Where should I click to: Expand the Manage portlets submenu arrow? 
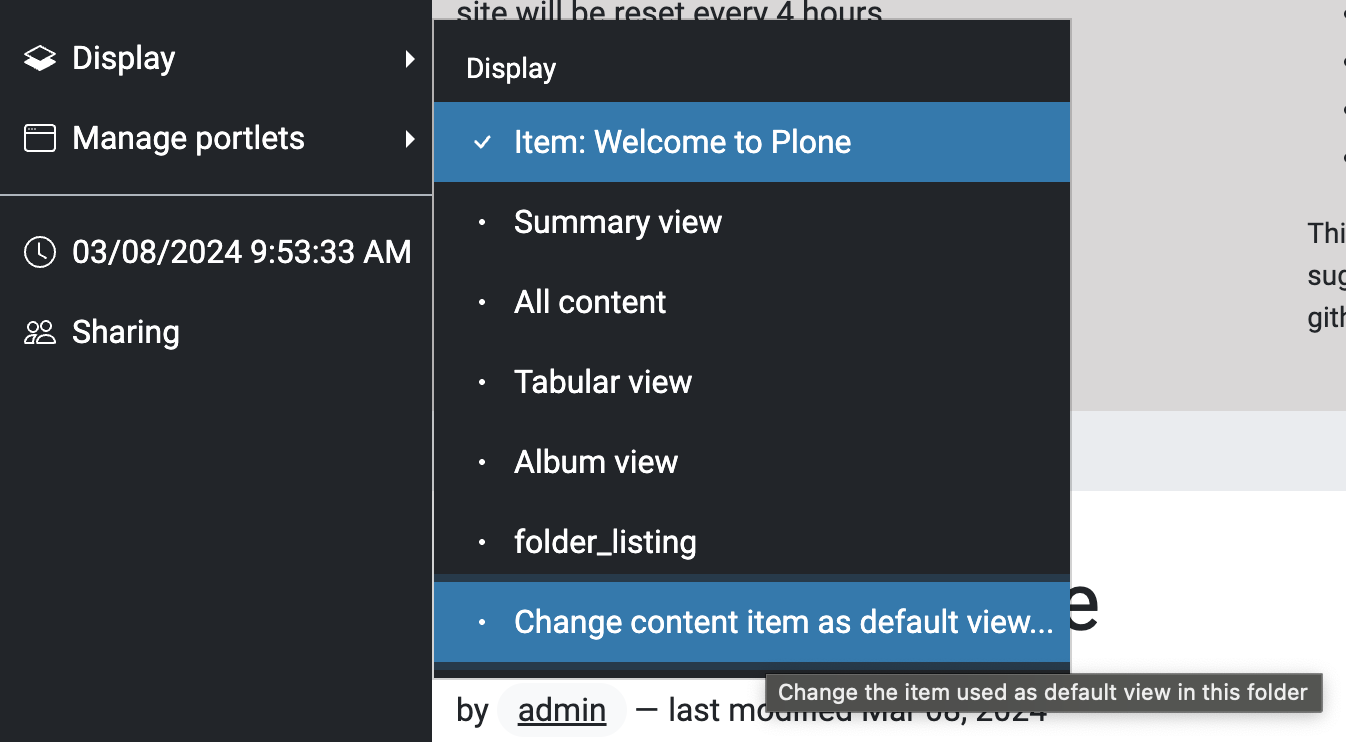pyautogui.click(x=410, y=138)
